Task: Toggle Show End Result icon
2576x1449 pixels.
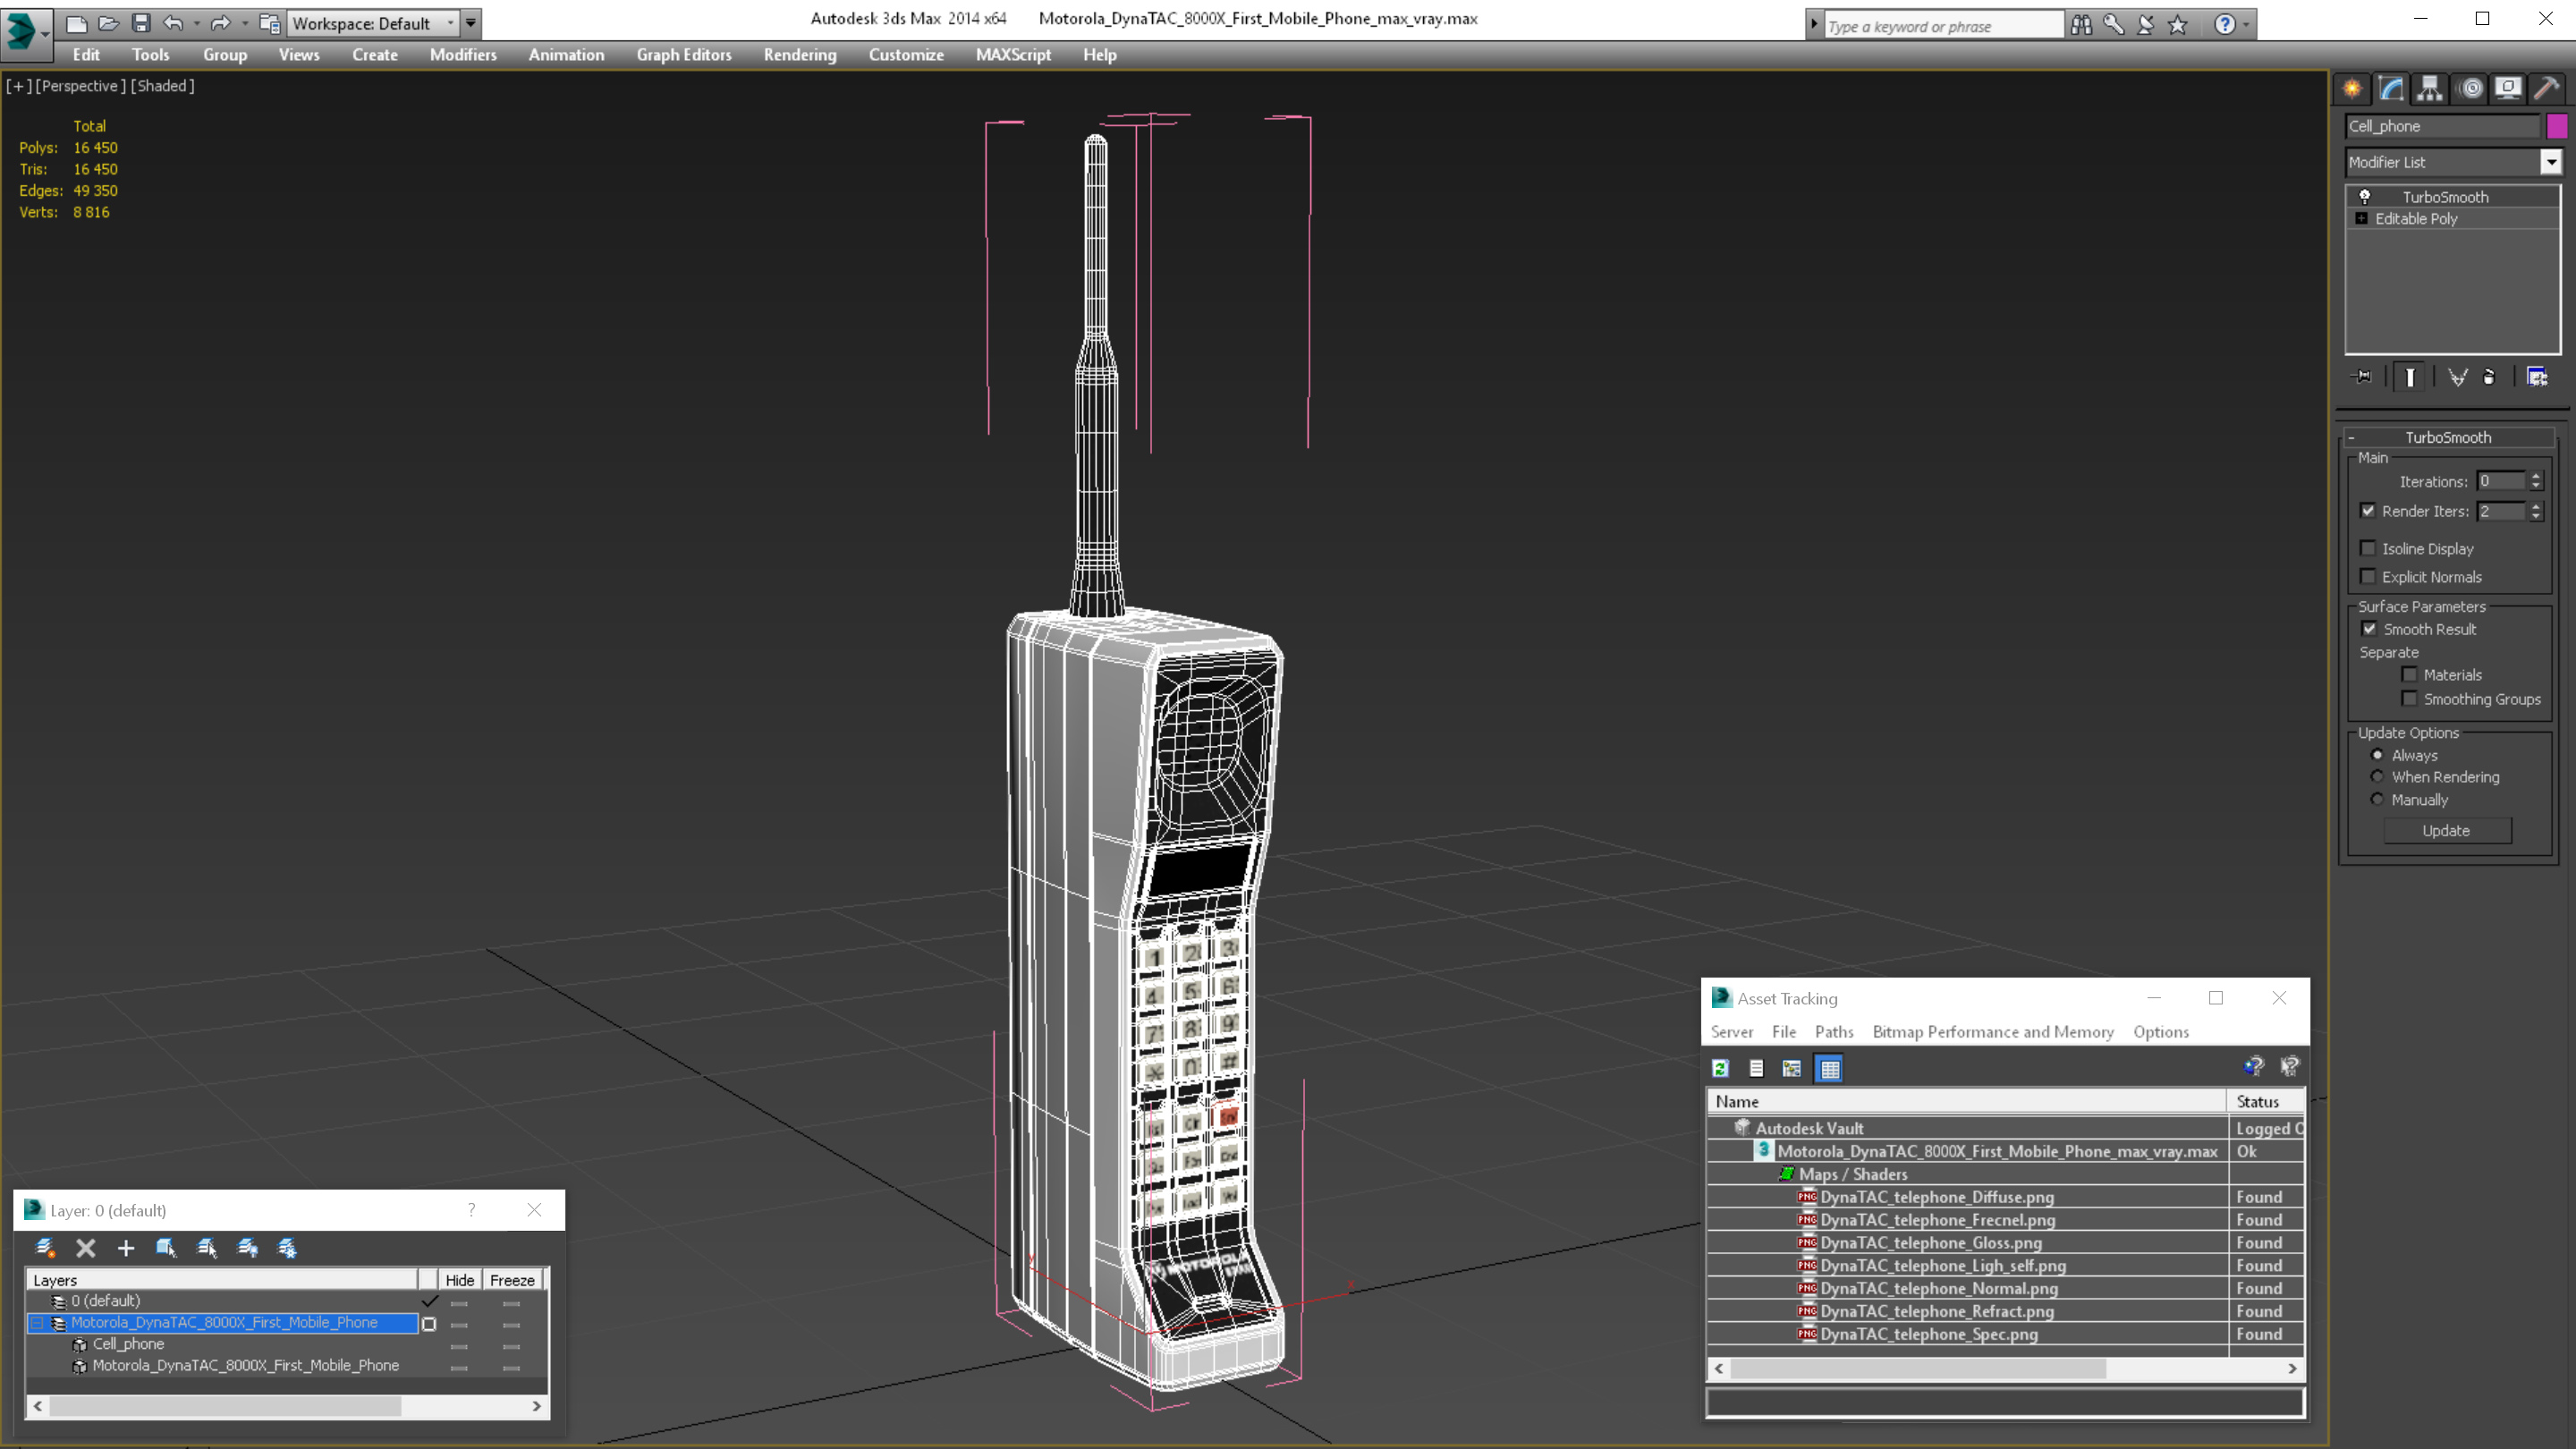Action: point(2410,377)
